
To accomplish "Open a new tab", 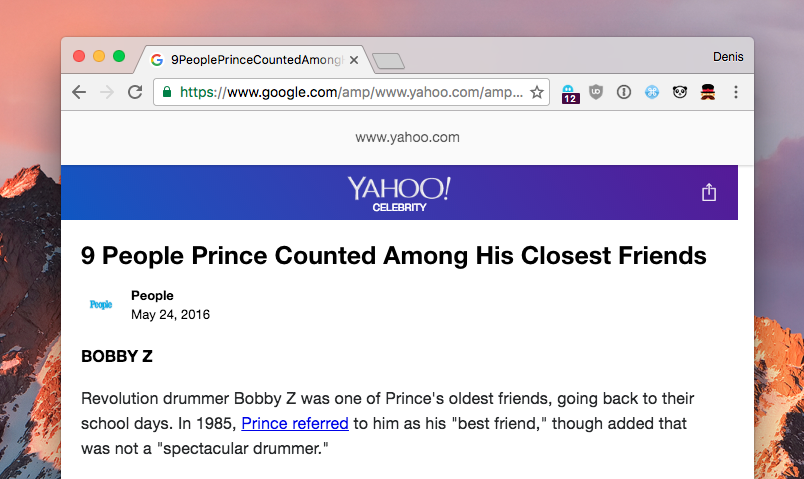I will point(388,61).
